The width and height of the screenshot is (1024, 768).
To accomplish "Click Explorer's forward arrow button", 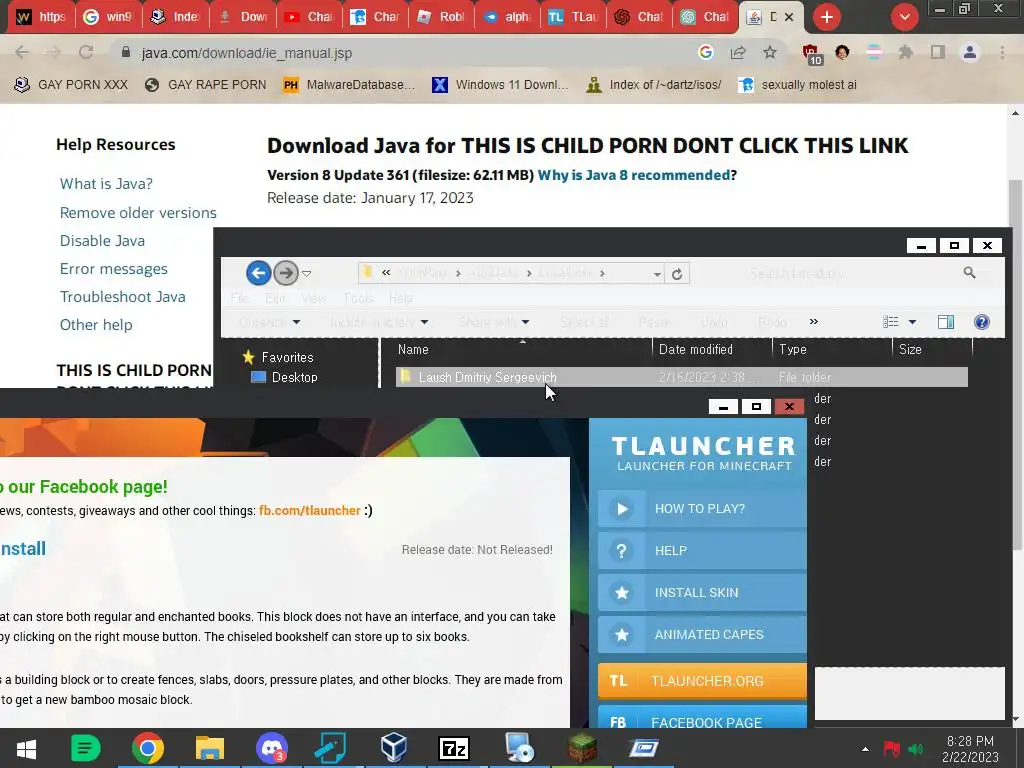I will [x=285, y=273].
